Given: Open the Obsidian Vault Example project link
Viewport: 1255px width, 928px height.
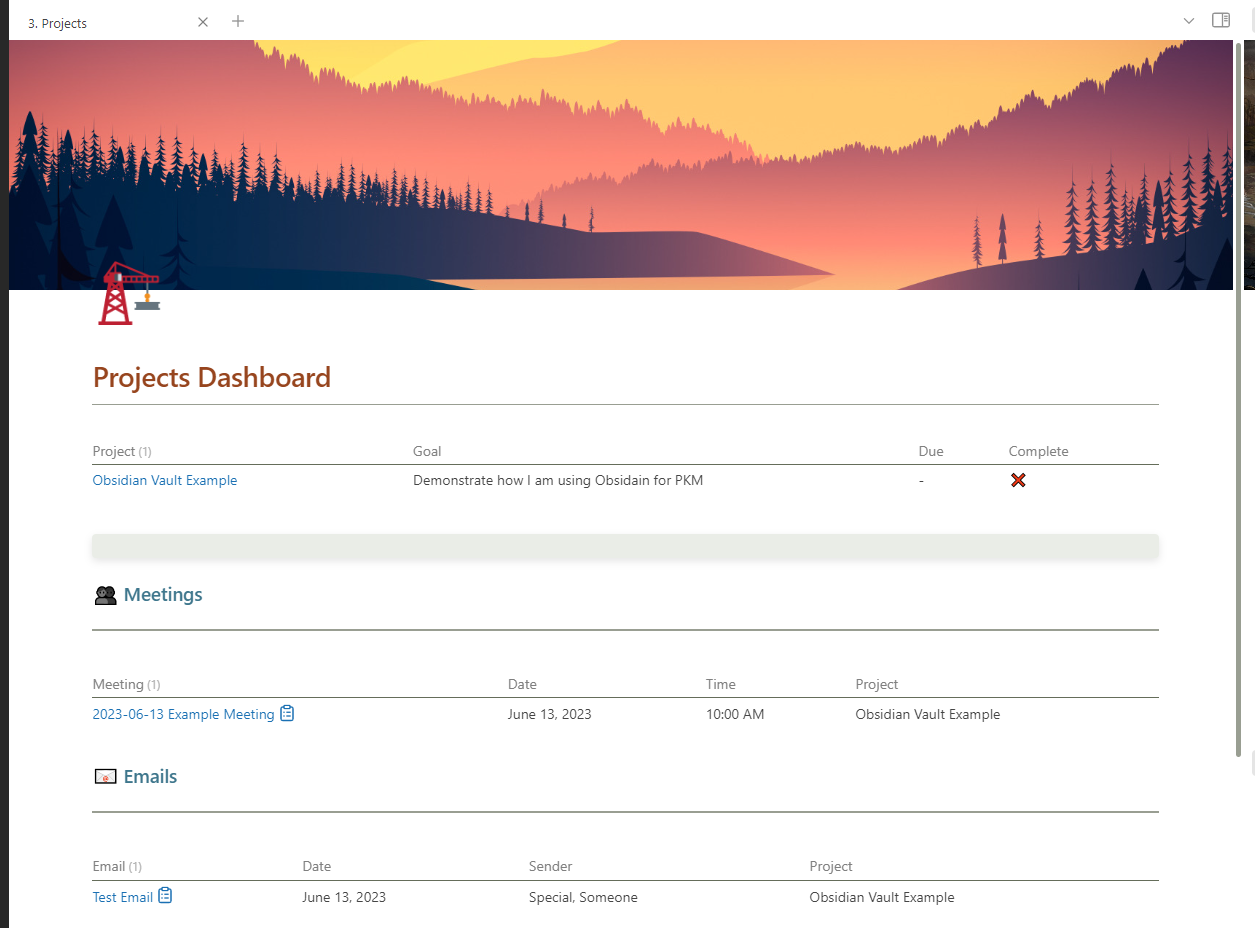Looking at the screenshot, I should 165,480.
